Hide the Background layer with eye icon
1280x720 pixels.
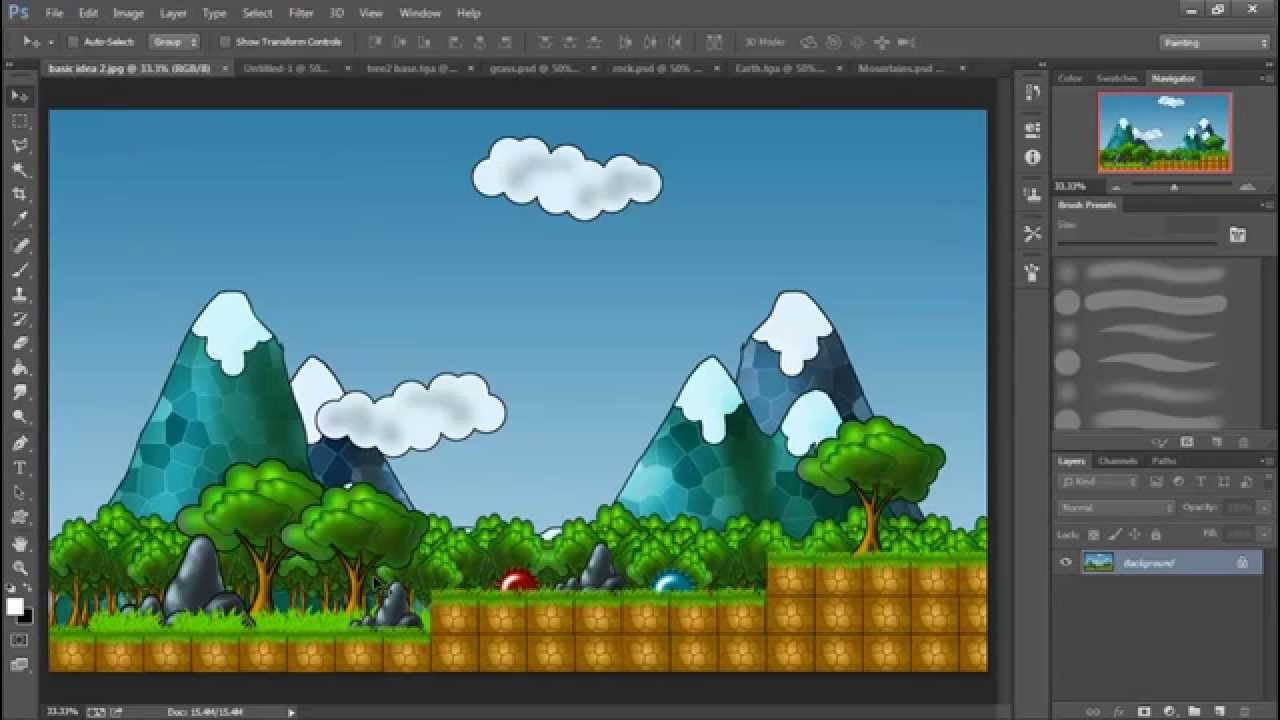pos(1066,563)
